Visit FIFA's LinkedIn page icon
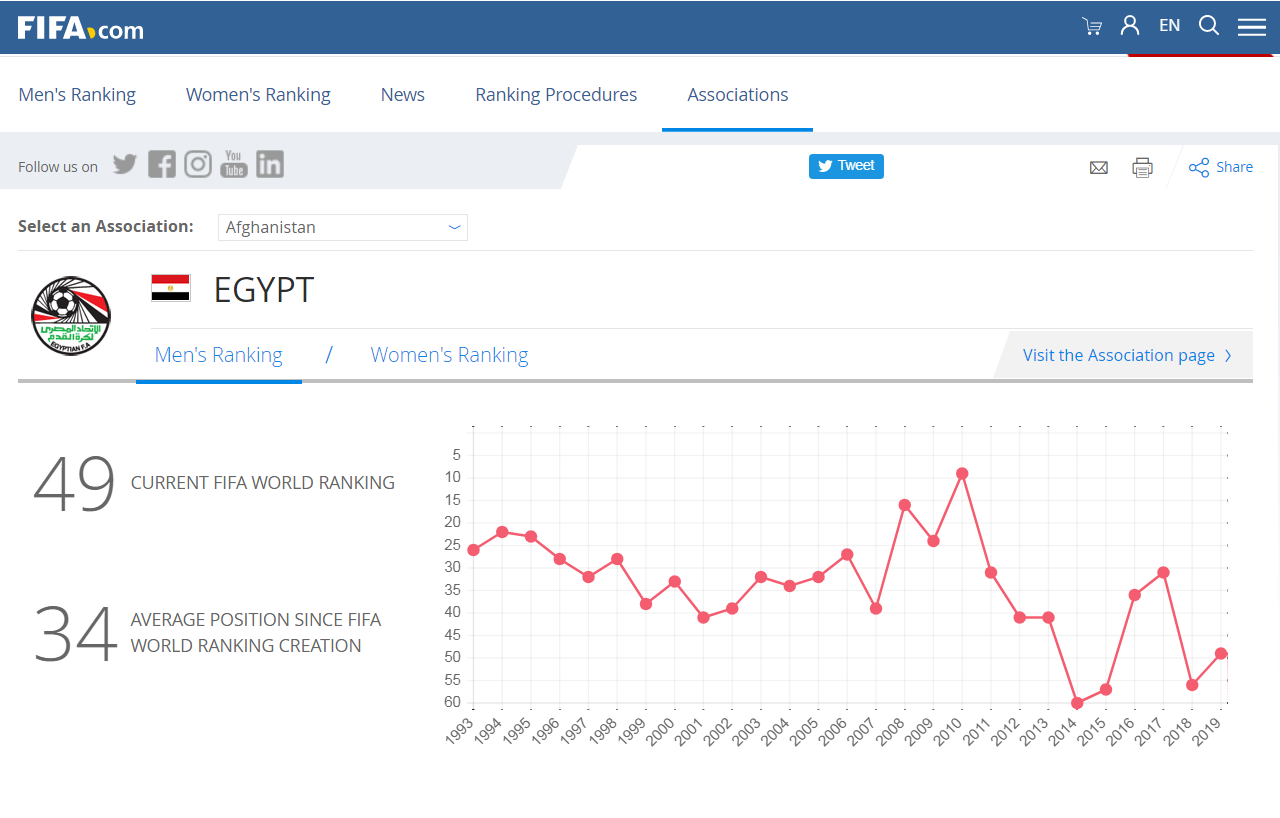Viewport: 1280px width, 818px height. (270, 164)
